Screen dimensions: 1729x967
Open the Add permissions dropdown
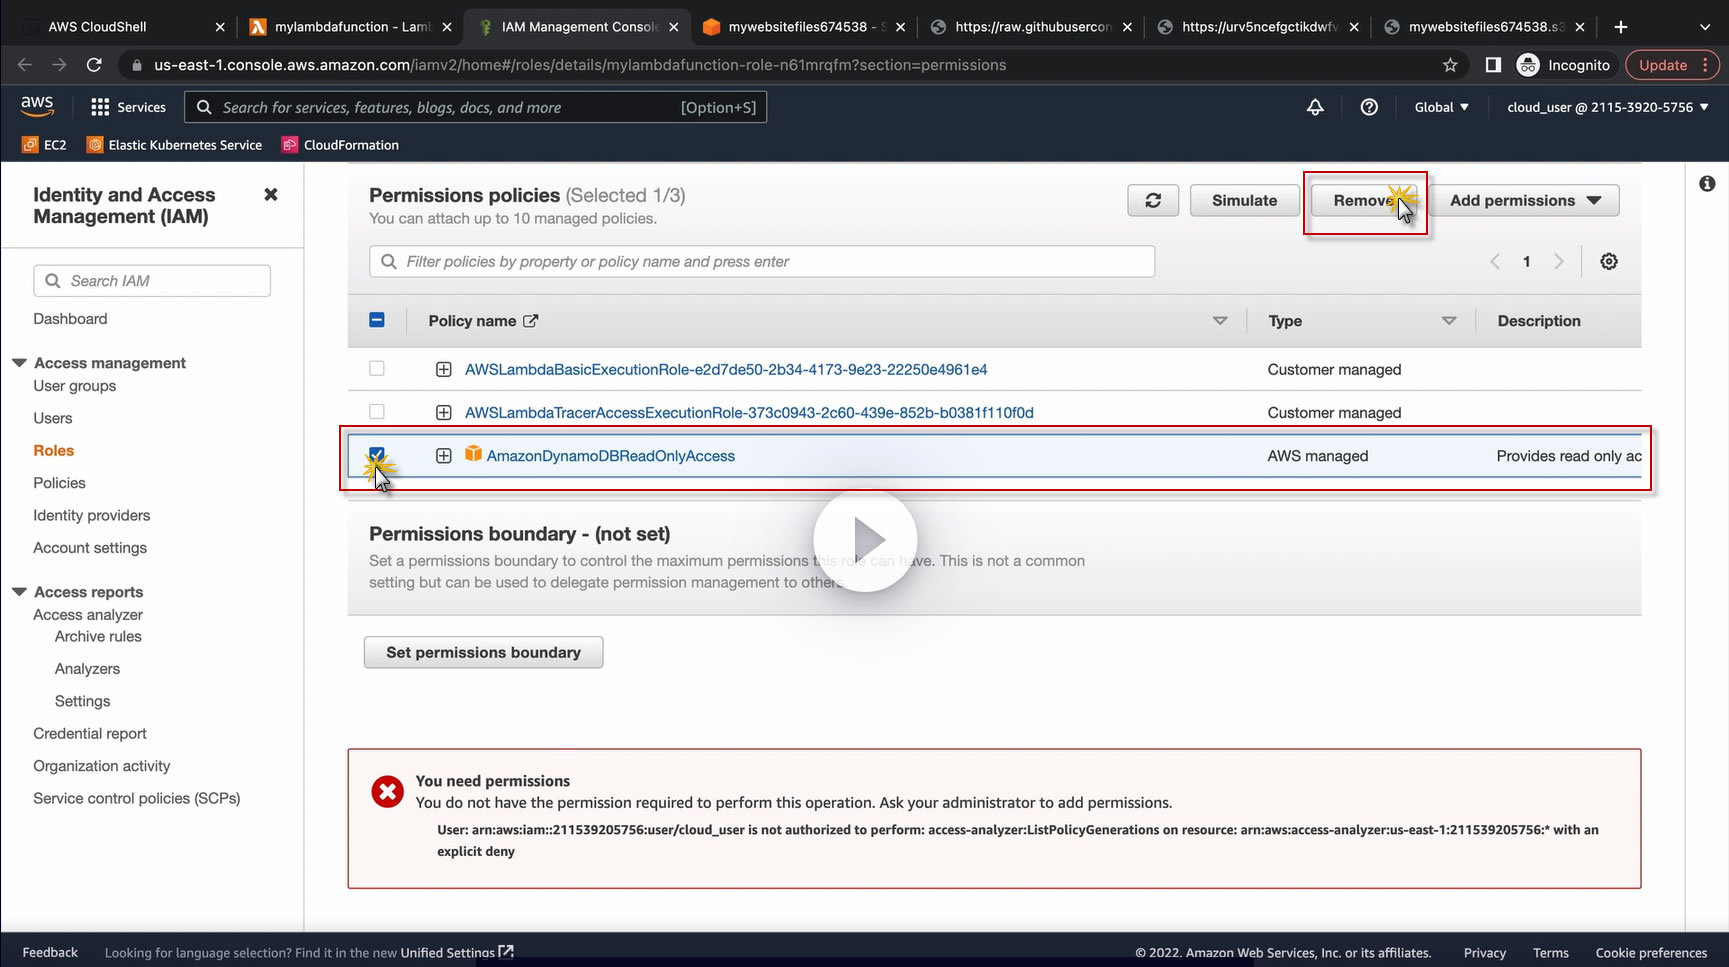(x=1524, y=200)
